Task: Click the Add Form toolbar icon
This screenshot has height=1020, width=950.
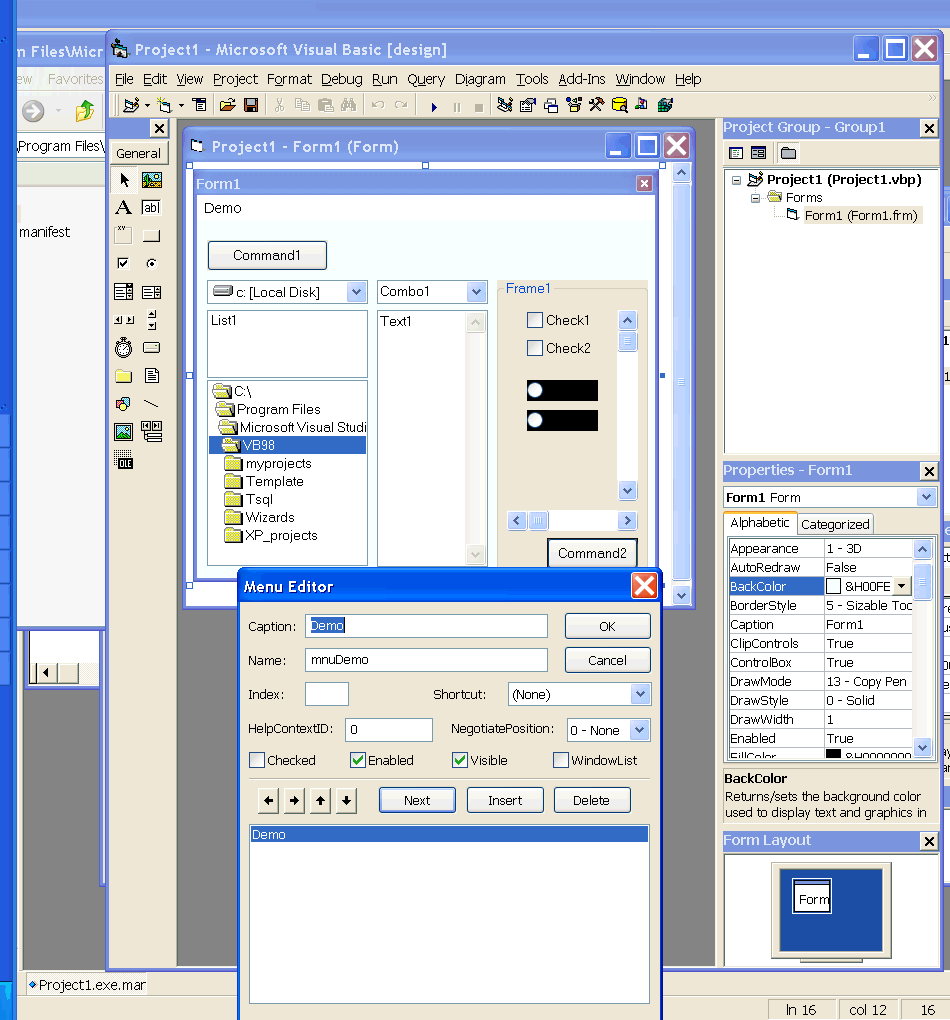Action: 165,105
